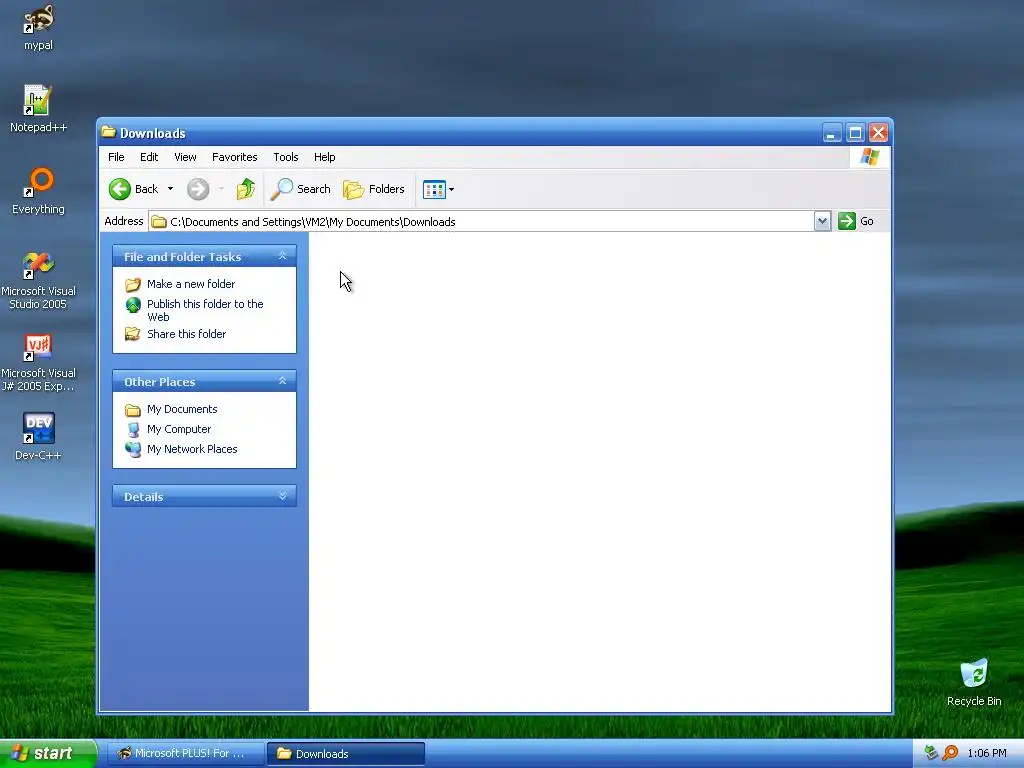This screenshot has width=1024, height=768.
Task: Open the File menu
Action: click(116, 157)
